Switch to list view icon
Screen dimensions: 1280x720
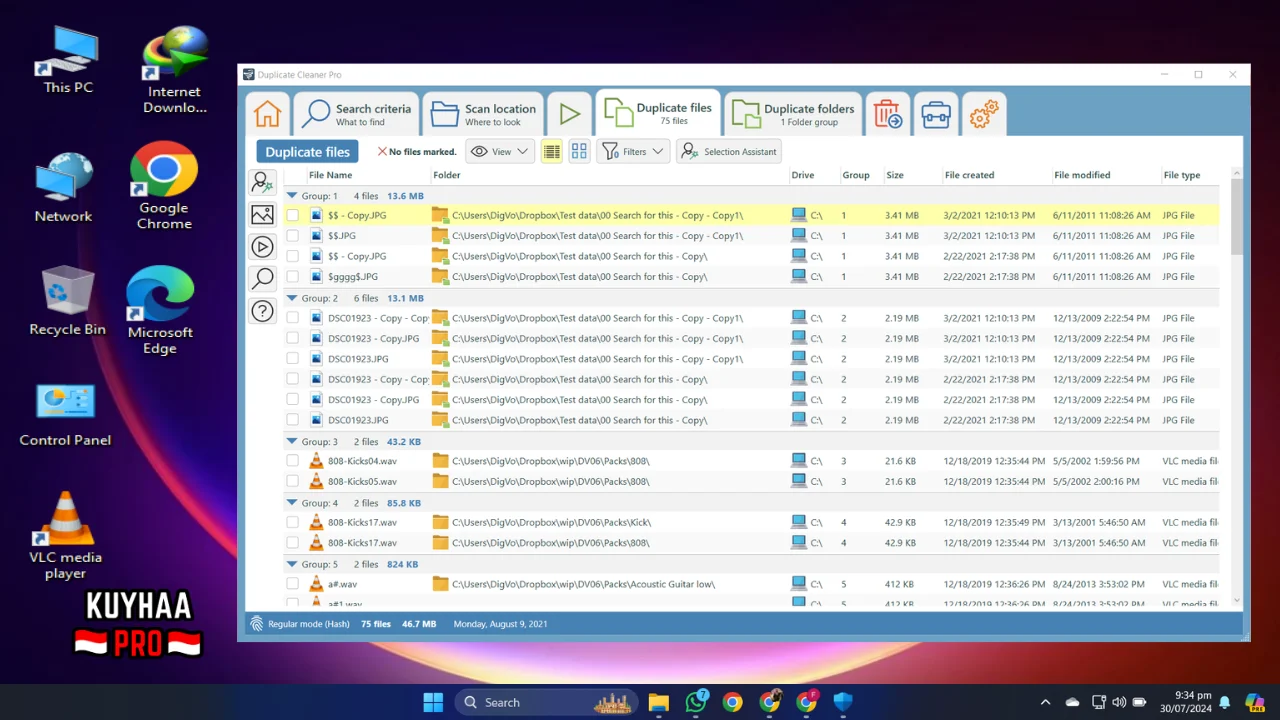551,152
